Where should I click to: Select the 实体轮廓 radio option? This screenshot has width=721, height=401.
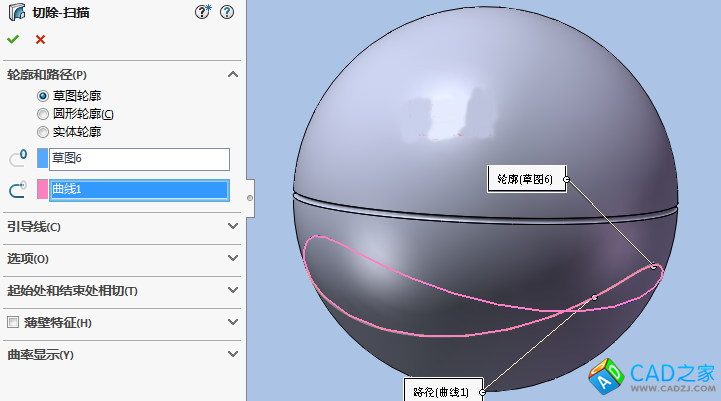[x=43, y=132]
